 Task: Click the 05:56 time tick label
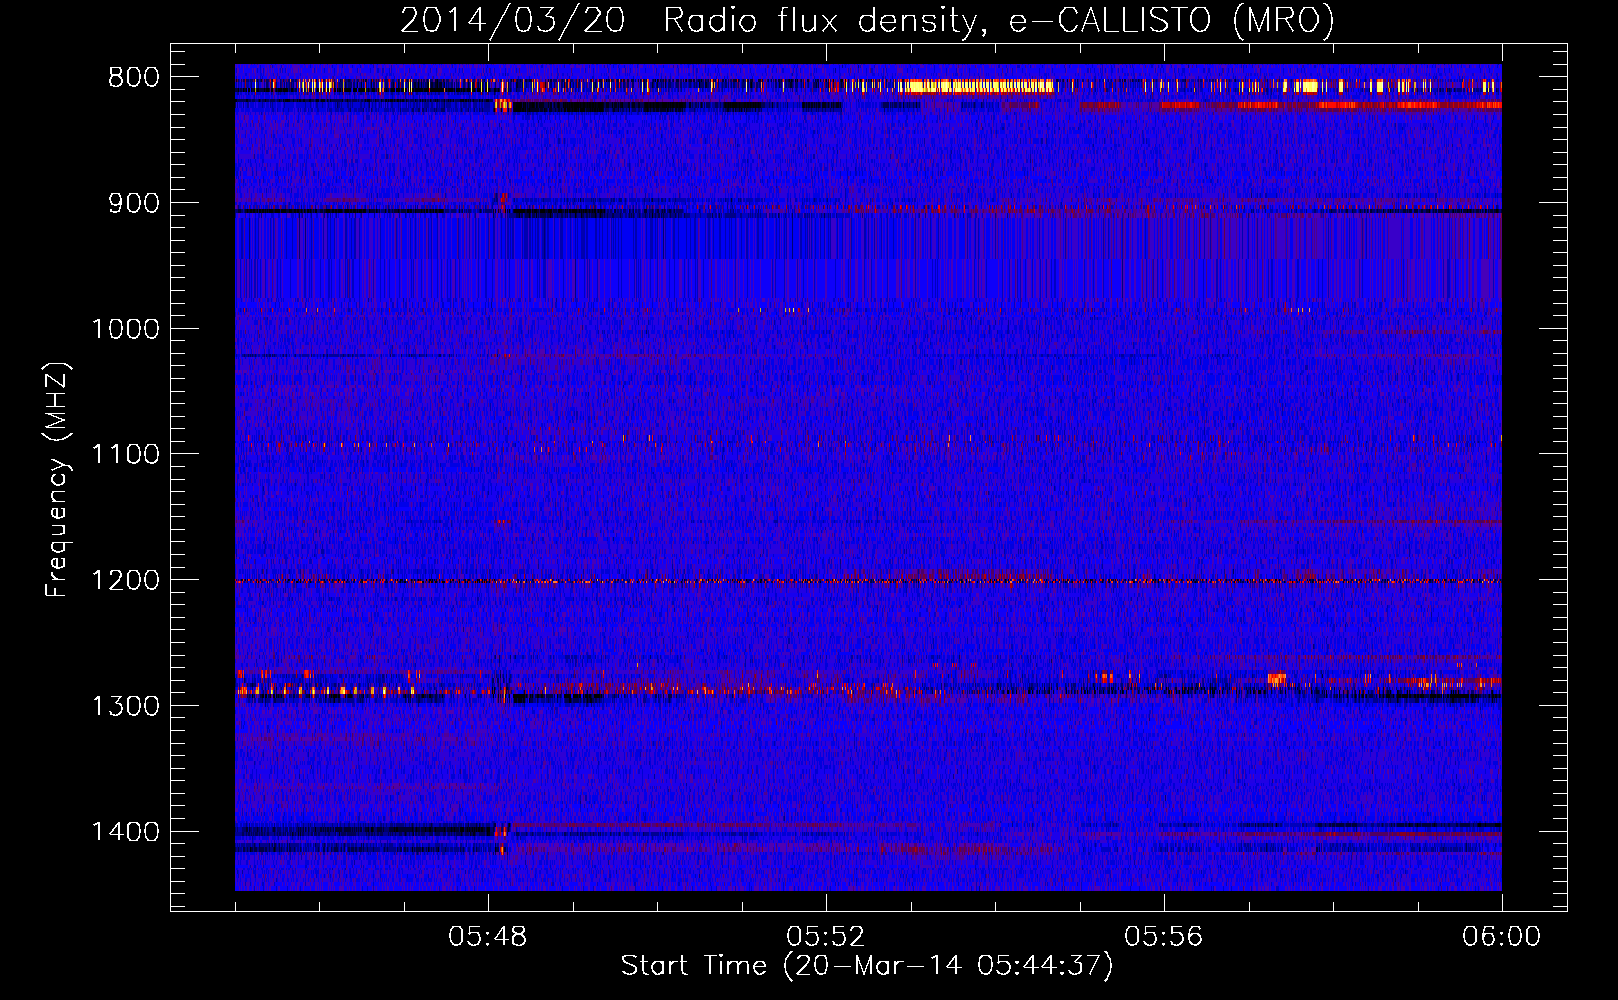pyautogui.click(x=1164, y=937)
